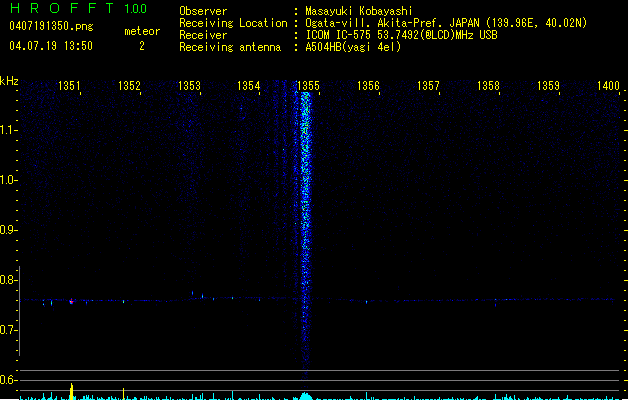This screenshot has height=400, width=629.
Task: Click the 0.9 kHz frequency label
Action: click(8, 230)
